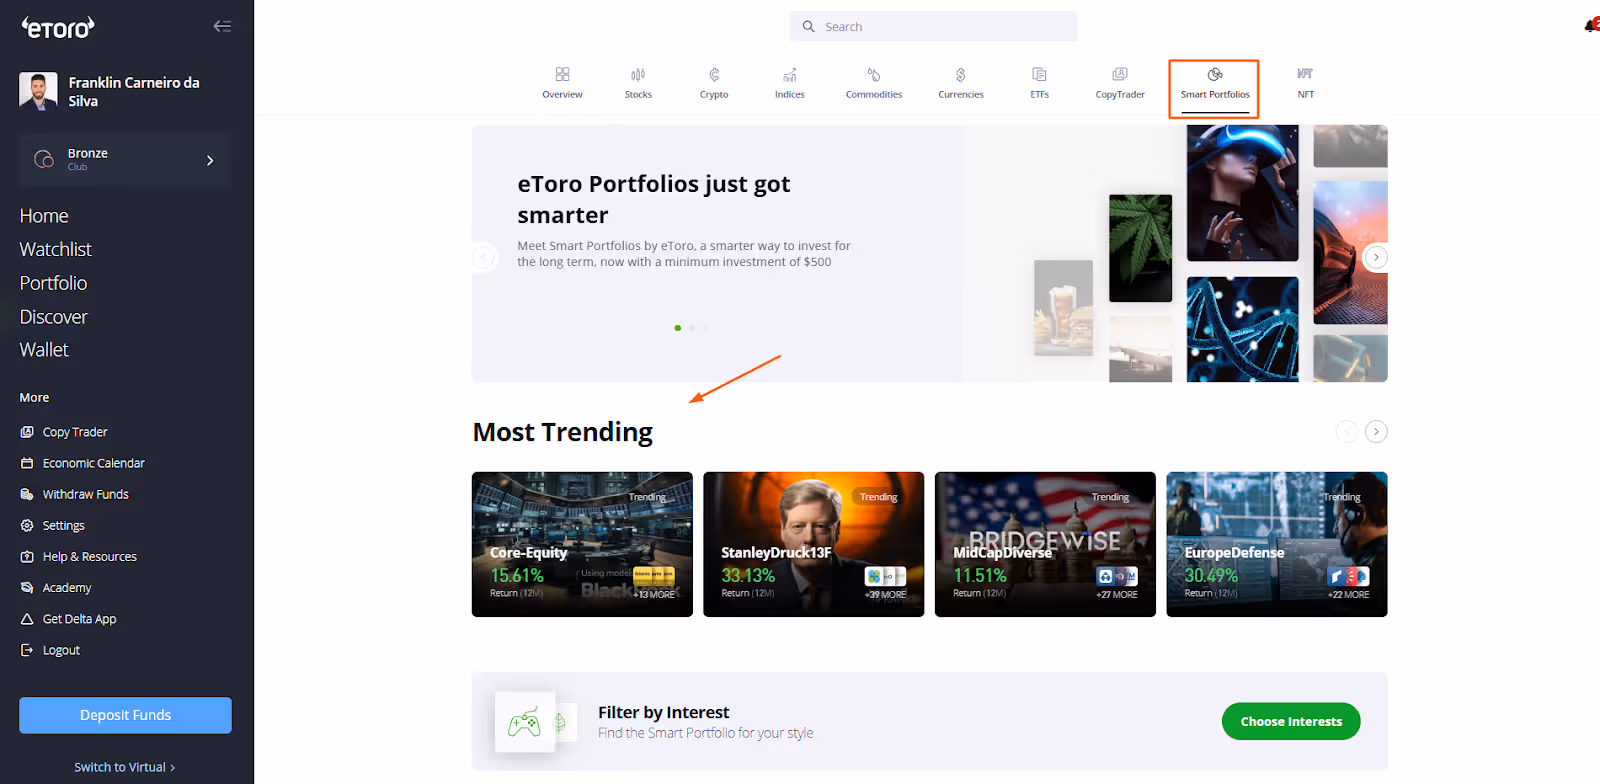Click the Bronze club badge icon
This screenshot has width=1600, height=784.
44,159
